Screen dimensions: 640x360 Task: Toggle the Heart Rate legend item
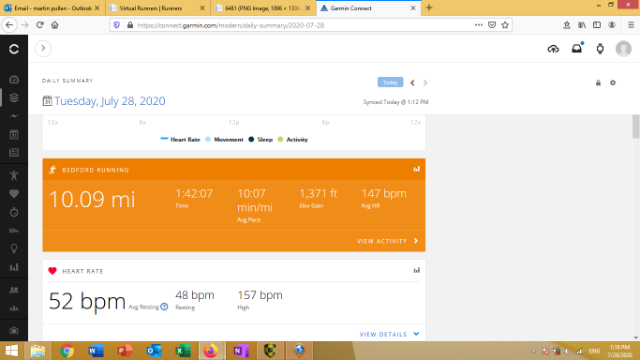(180, 140)
